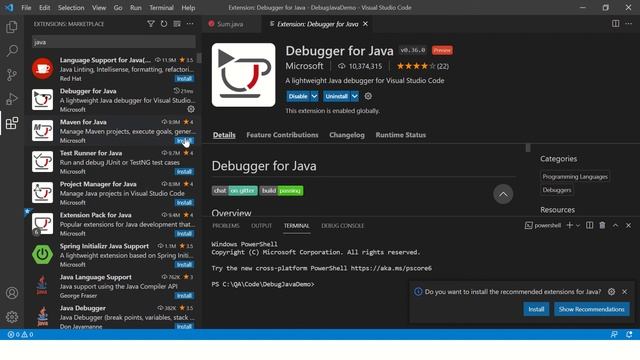Switch to Output panel tab

[x=262, y=226]
